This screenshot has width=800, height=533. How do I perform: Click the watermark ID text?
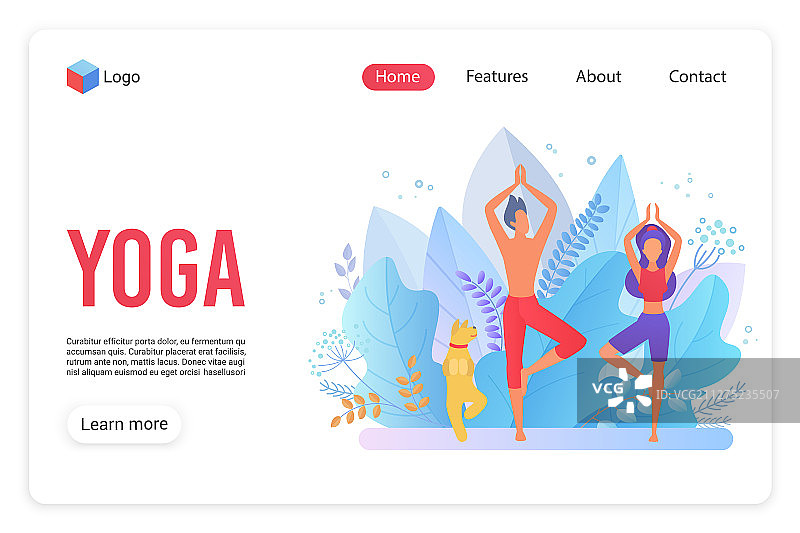(x=718, y=394)
